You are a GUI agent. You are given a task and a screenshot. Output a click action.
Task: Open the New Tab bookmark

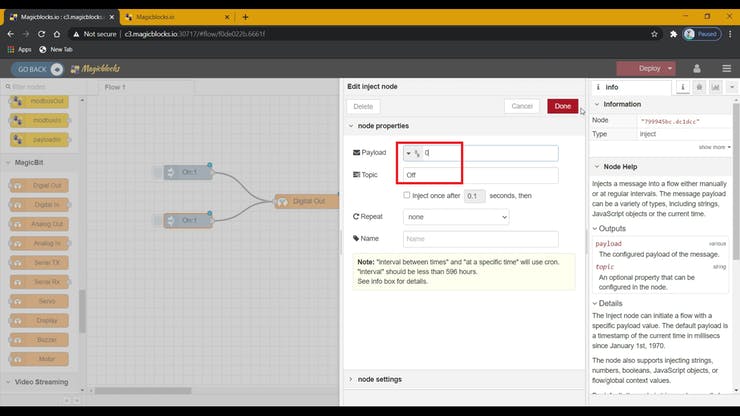pos(56,49)
